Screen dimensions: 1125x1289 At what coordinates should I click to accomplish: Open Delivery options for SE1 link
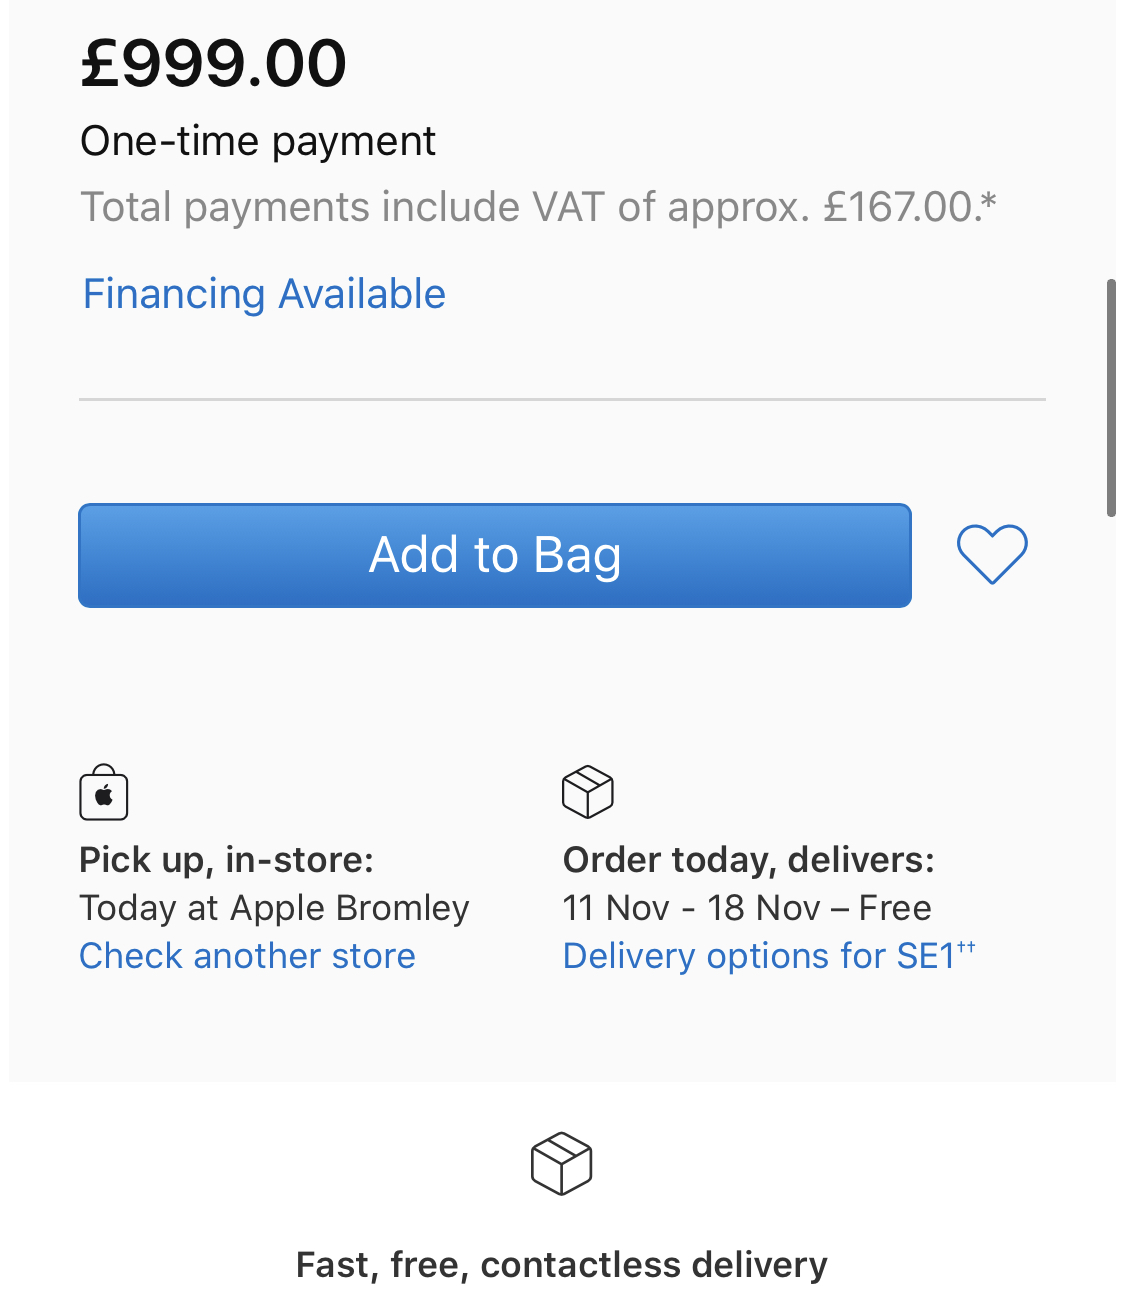758,956
